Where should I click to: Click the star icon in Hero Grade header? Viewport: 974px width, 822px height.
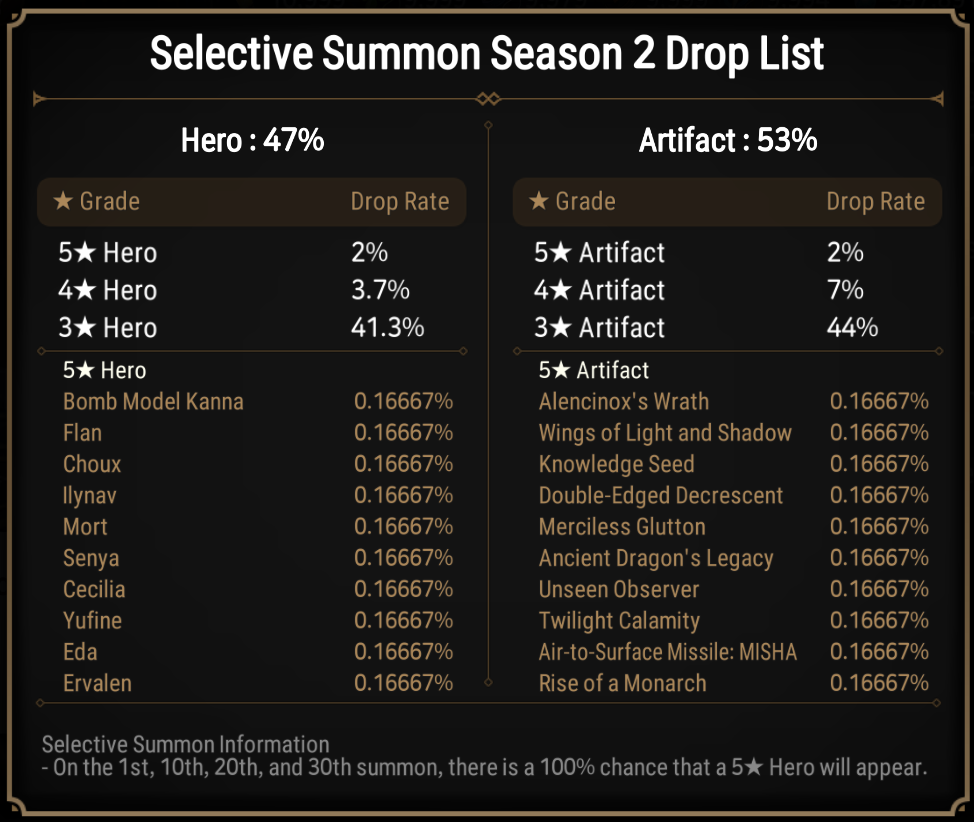tap(63, 201)
